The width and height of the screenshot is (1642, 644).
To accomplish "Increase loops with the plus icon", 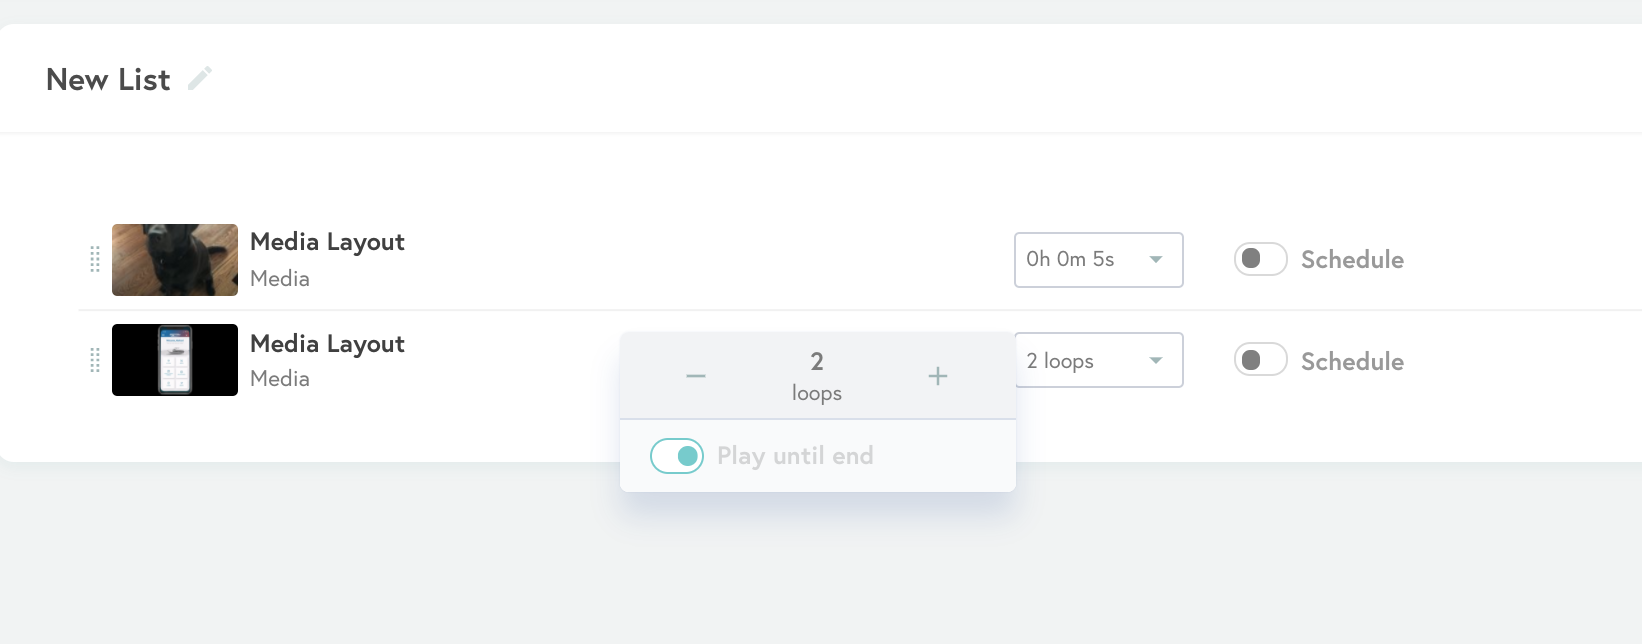I will tap(938, 376).
